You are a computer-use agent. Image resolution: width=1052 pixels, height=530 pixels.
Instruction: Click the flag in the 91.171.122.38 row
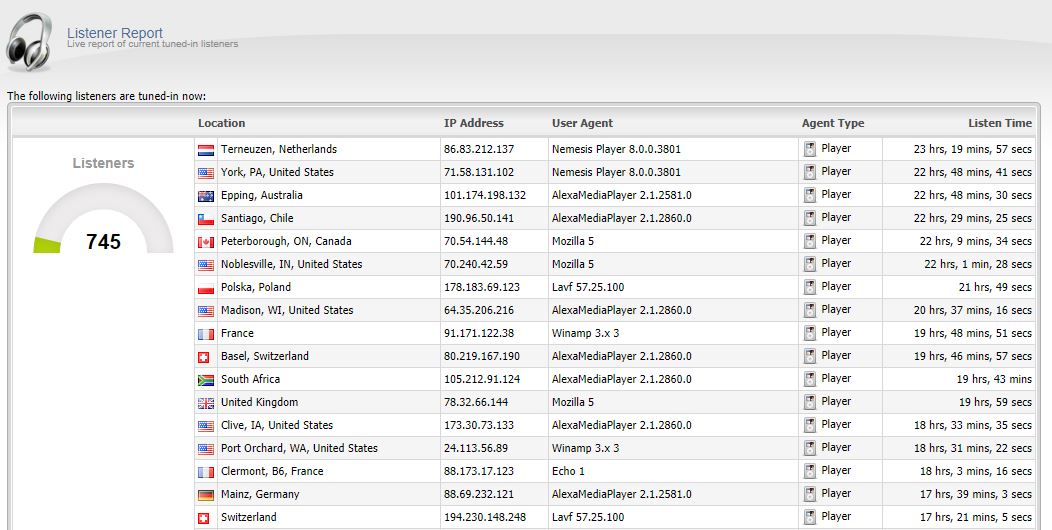point(206,334)
